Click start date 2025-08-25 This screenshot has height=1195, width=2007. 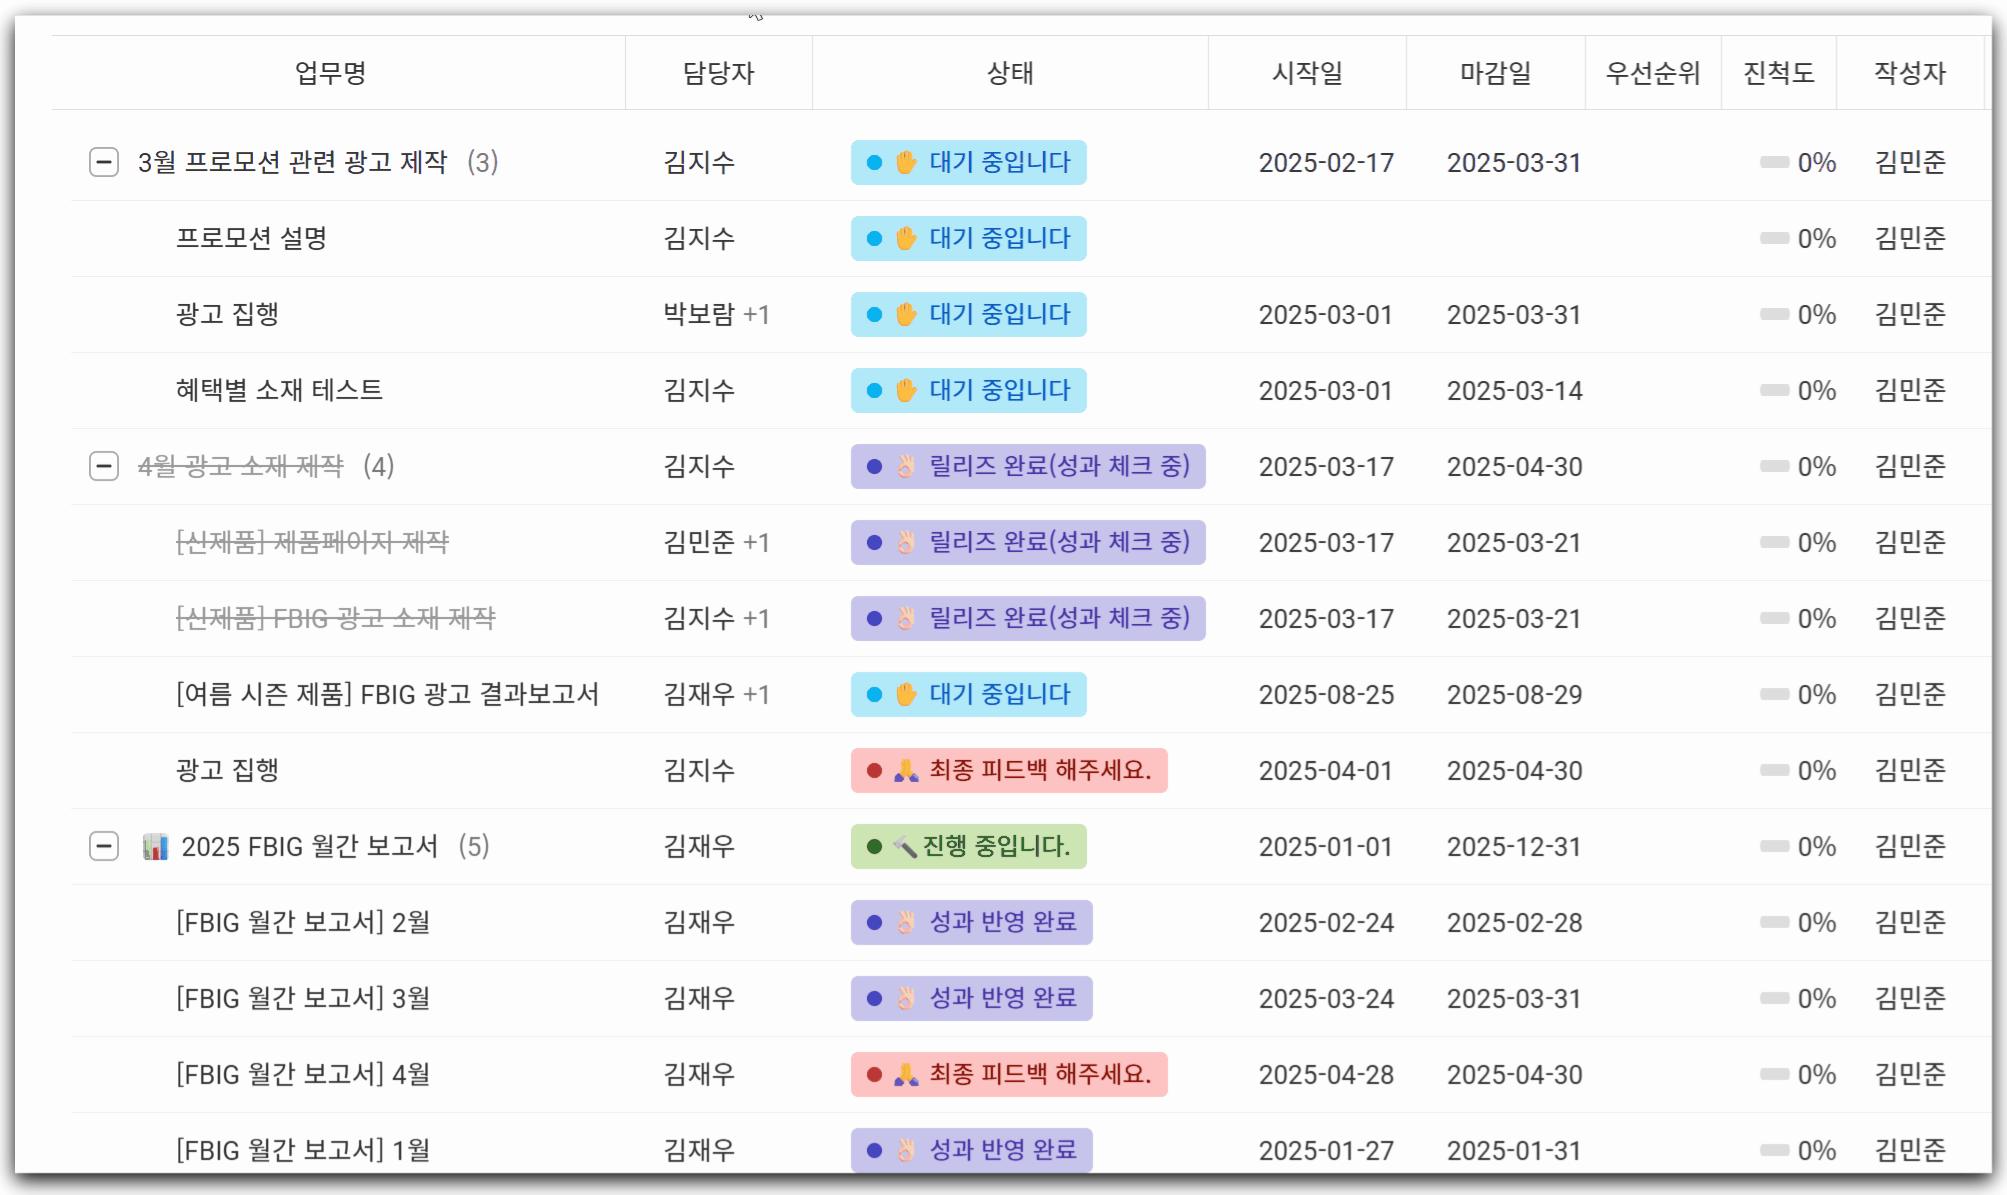(1326, 694)
